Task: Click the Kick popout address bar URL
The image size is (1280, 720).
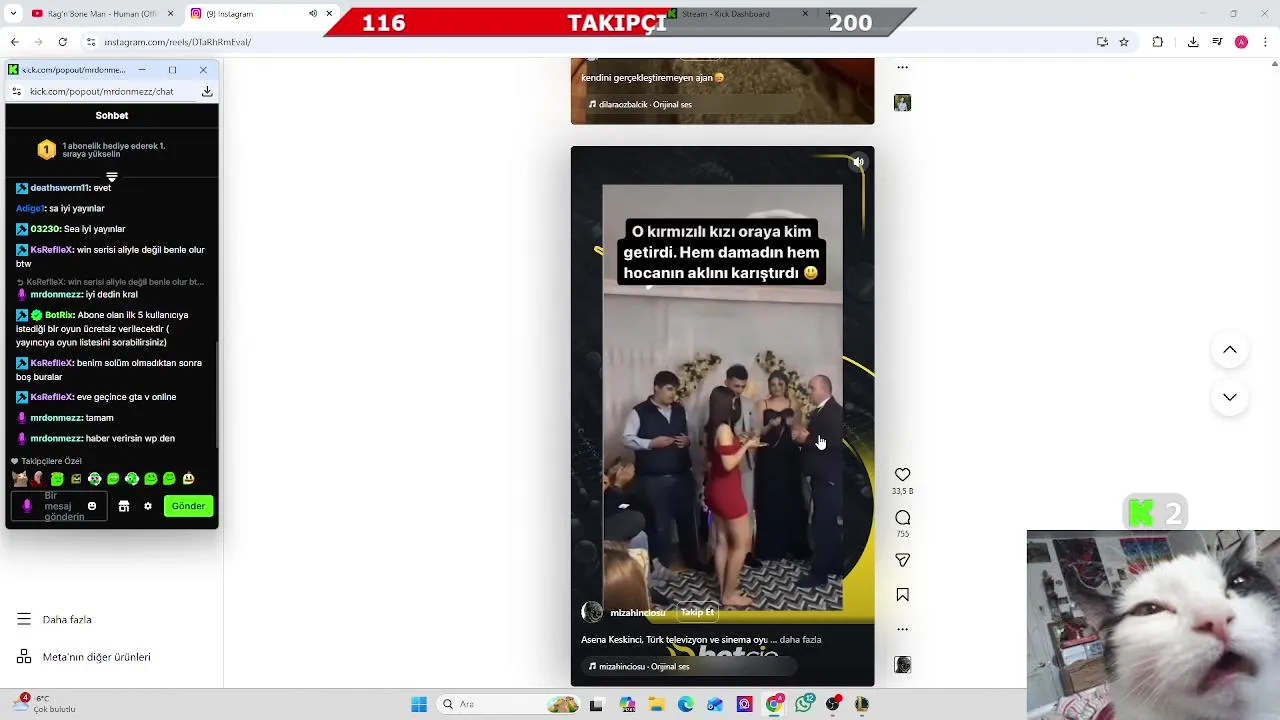Action: tap(102, 91)
